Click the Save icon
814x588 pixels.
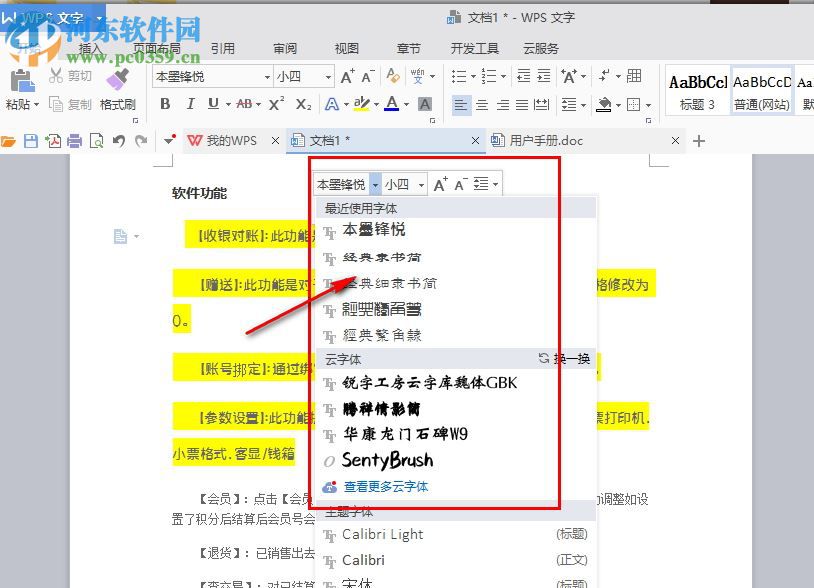[32, 141]
